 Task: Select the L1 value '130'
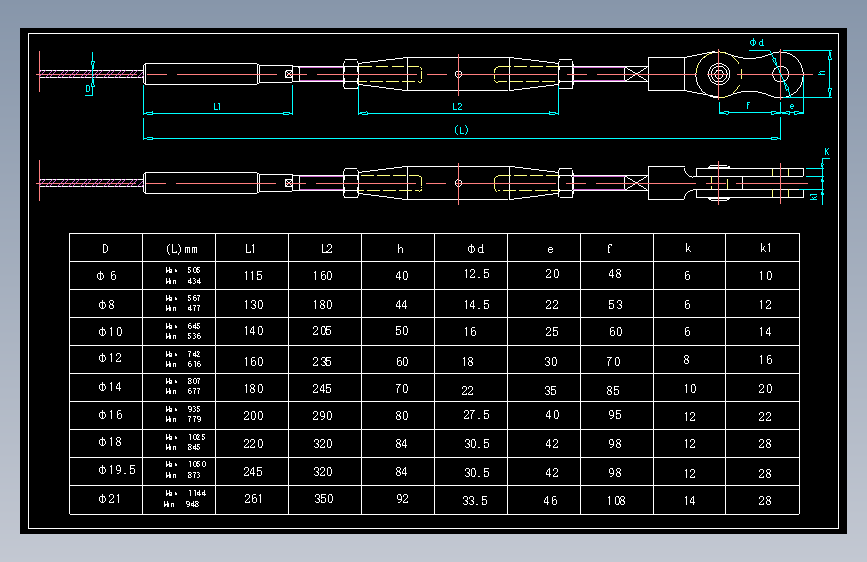[x=253, y=304]
